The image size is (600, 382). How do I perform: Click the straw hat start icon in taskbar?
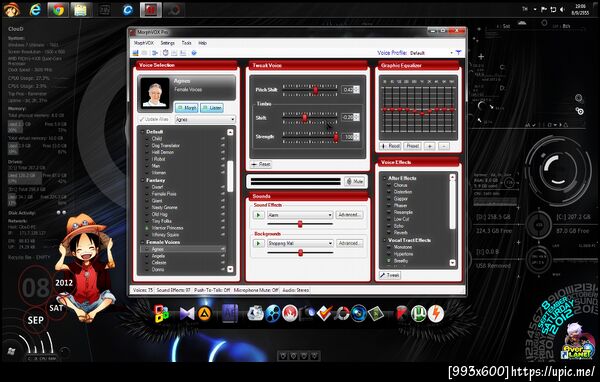click(x=12, y=10)
